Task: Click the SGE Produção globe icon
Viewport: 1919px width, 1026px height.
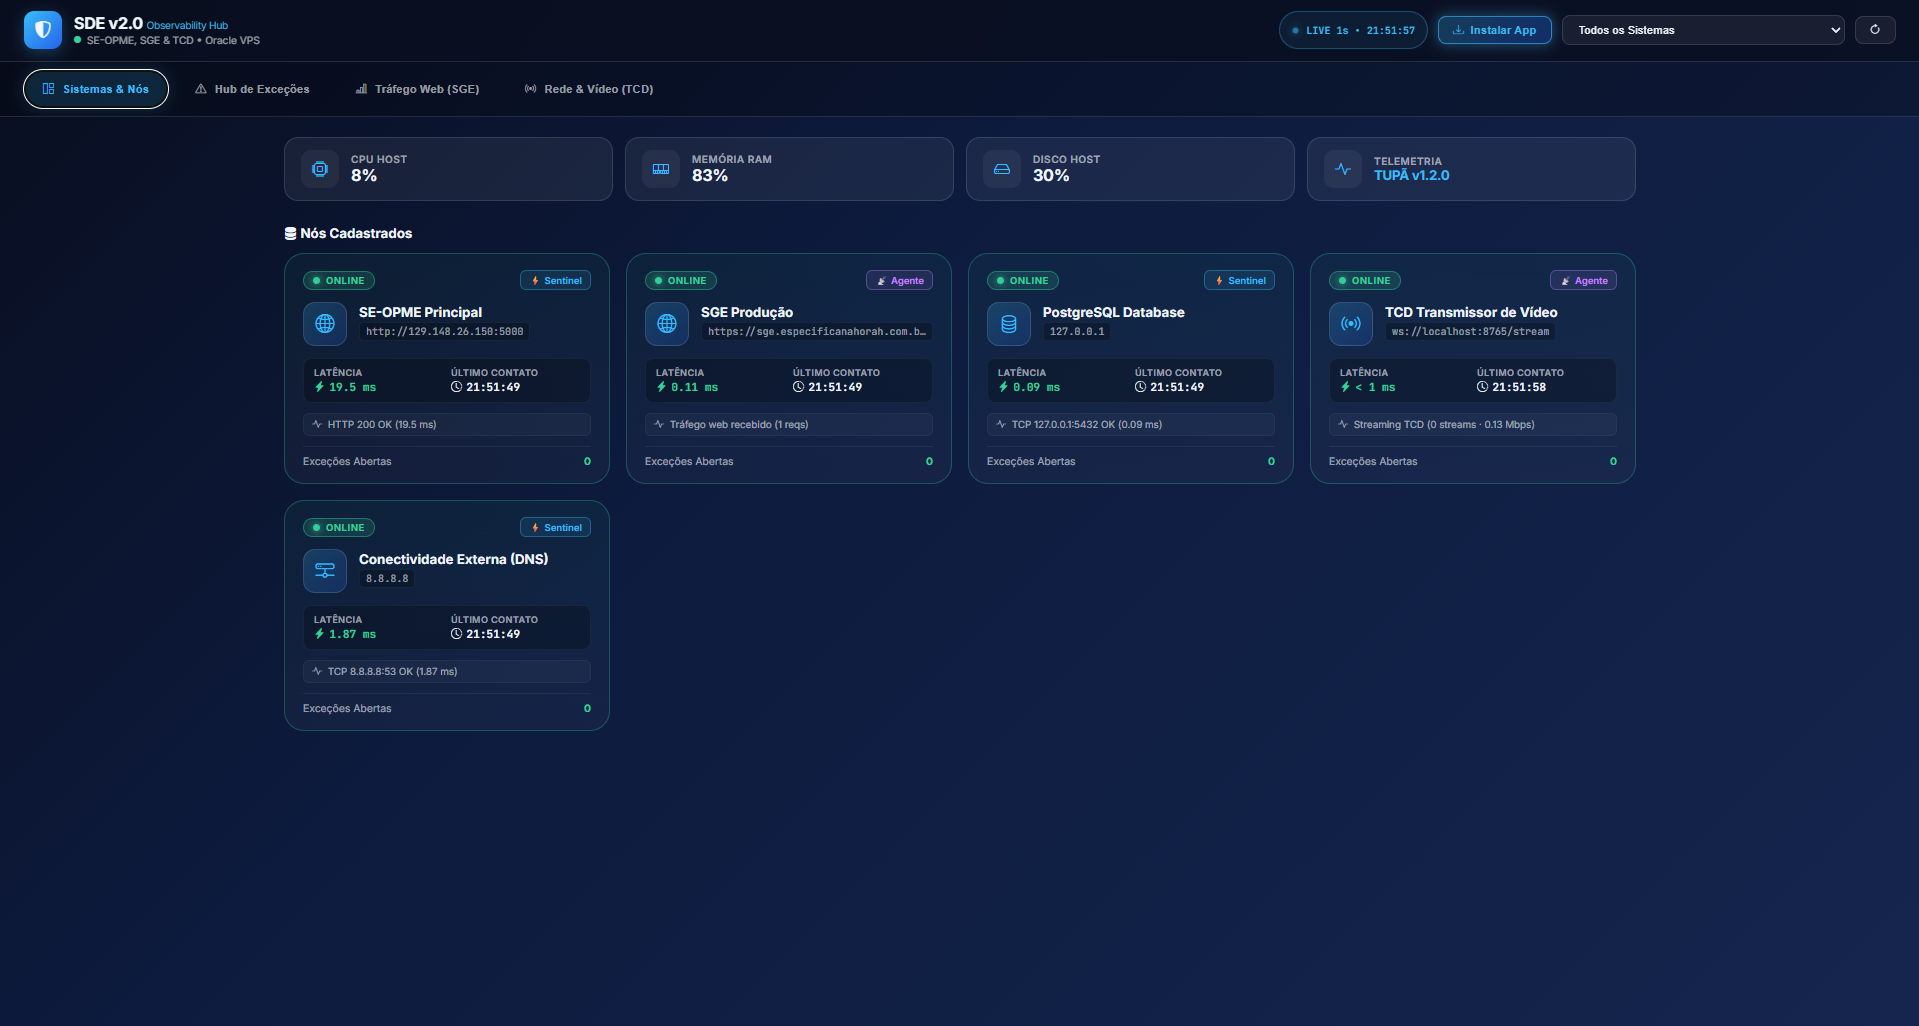Action: point(667,324)
